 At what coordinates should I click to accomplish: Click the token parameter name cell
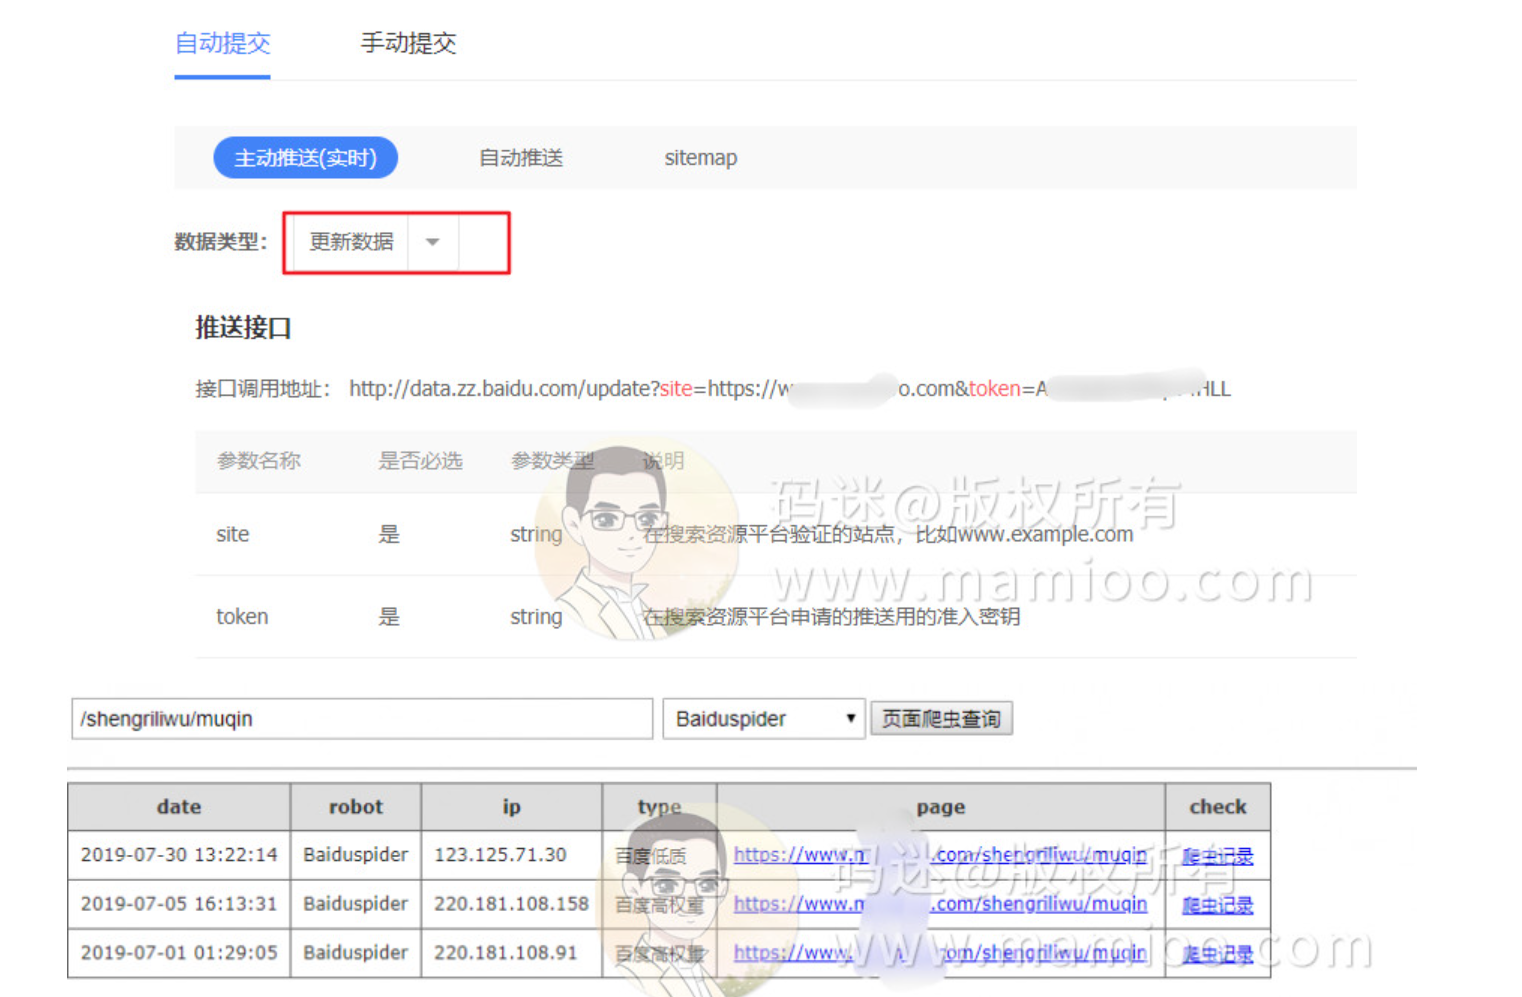[242, 617]
